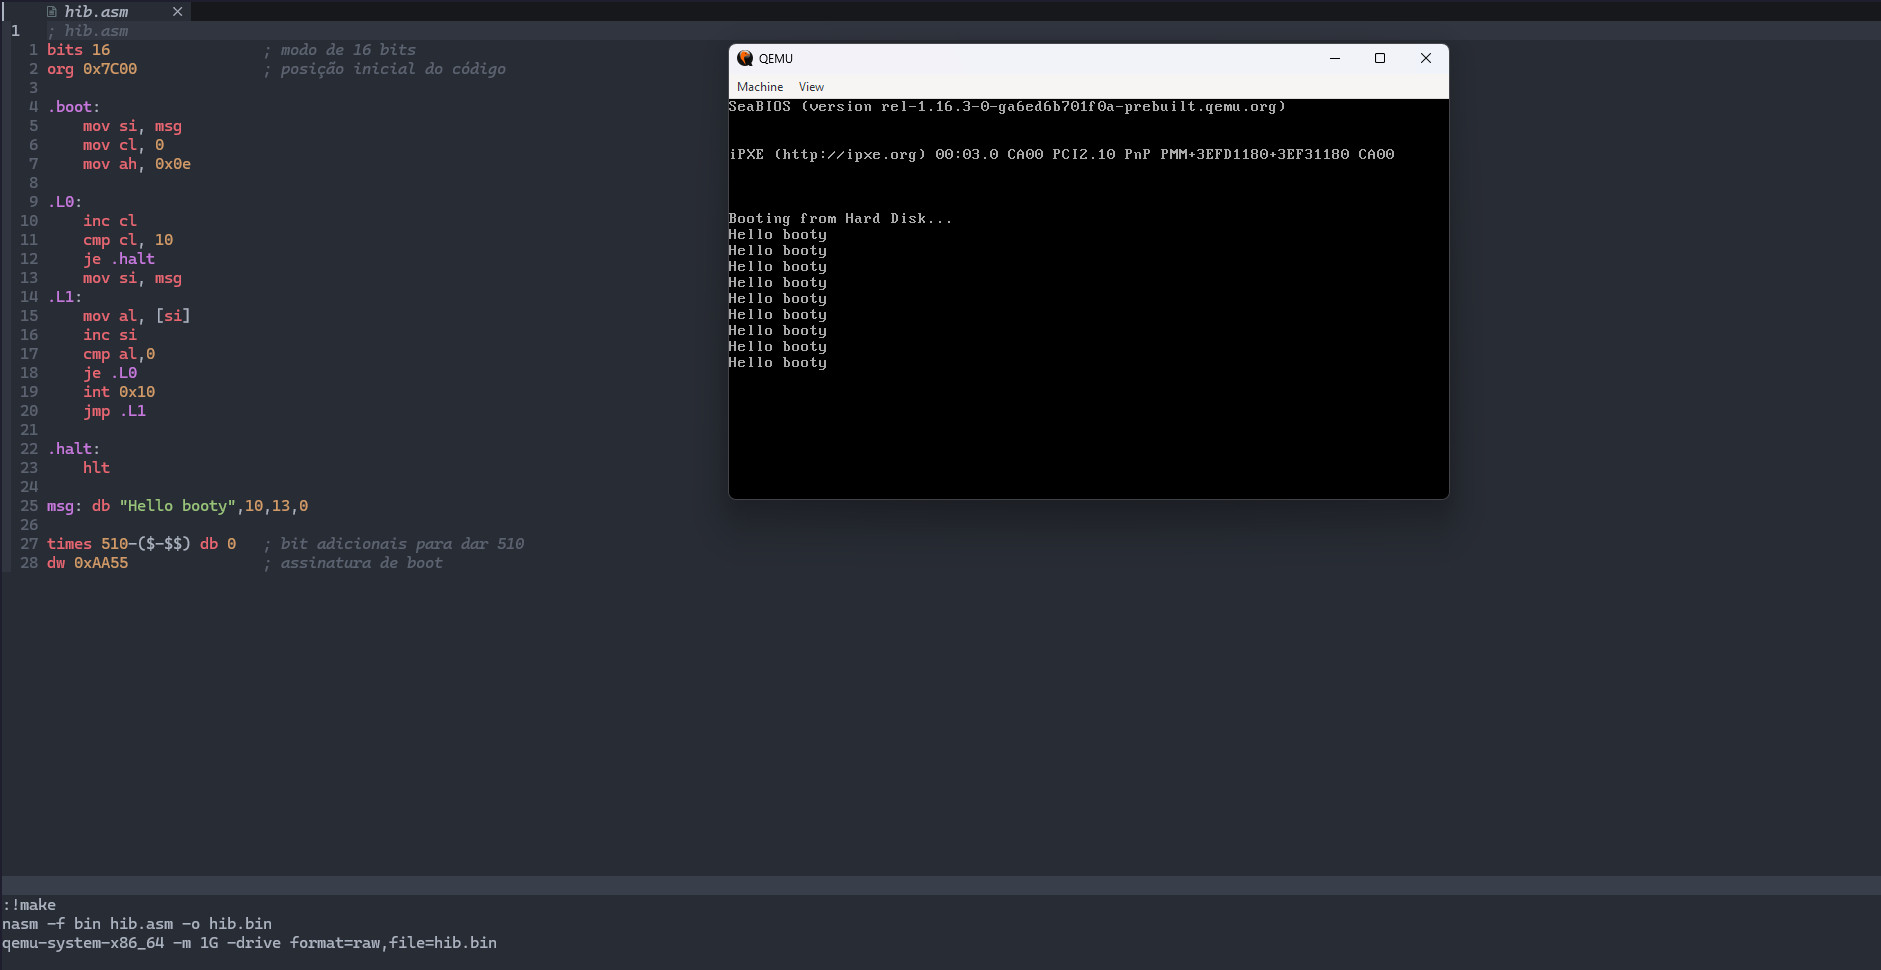Open the View menu in QEMU
This screenshot has width=1881, height=970.
811,87
